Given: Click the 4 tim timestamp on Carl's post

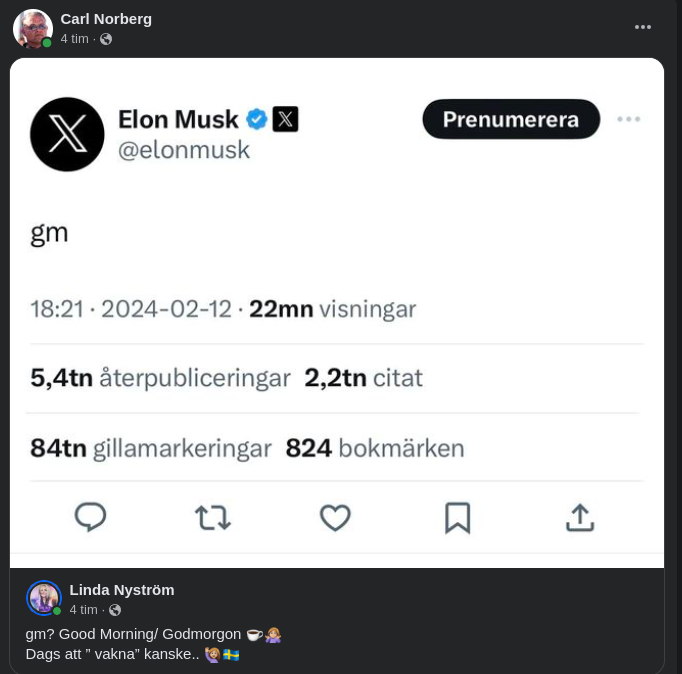Looking at the screenshot, I should [74, 39].
